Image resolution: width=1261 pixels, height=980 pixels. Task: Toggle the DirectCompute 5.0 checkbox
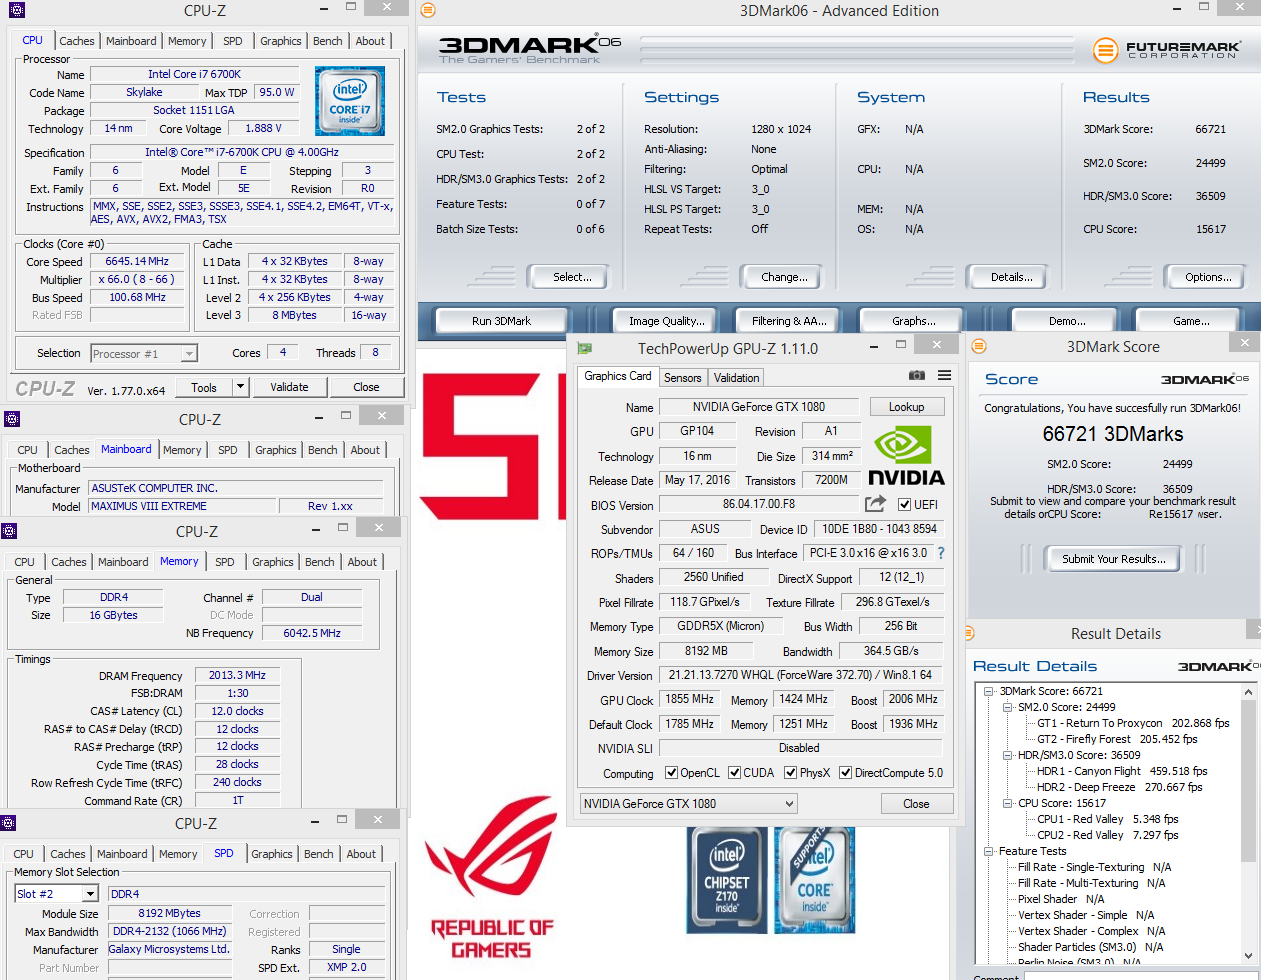click(x=846, y=773)
